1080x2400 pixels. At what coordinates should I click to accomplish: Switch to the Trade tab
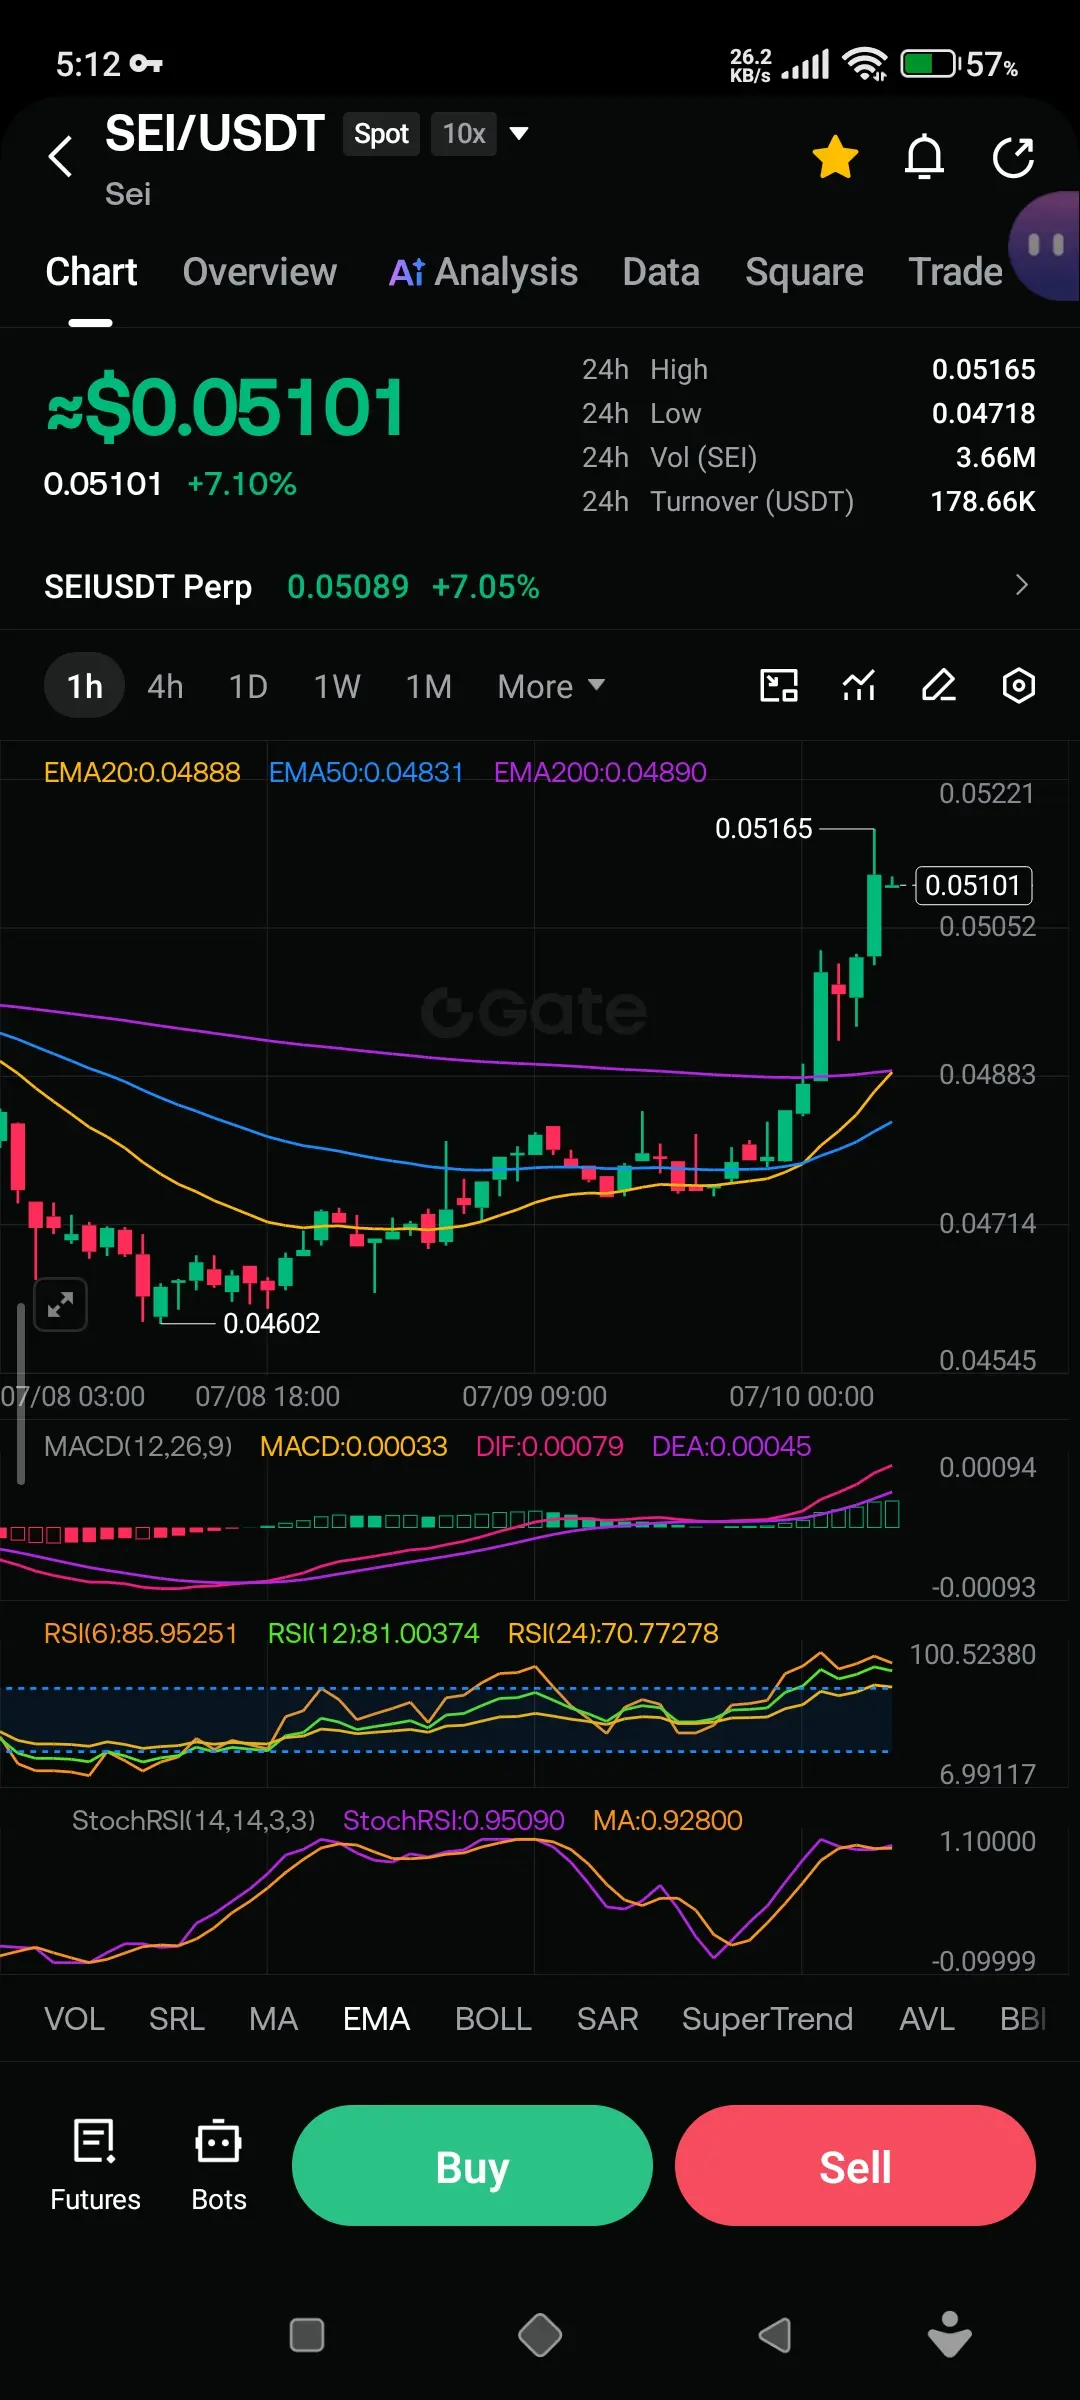(955, 272)
